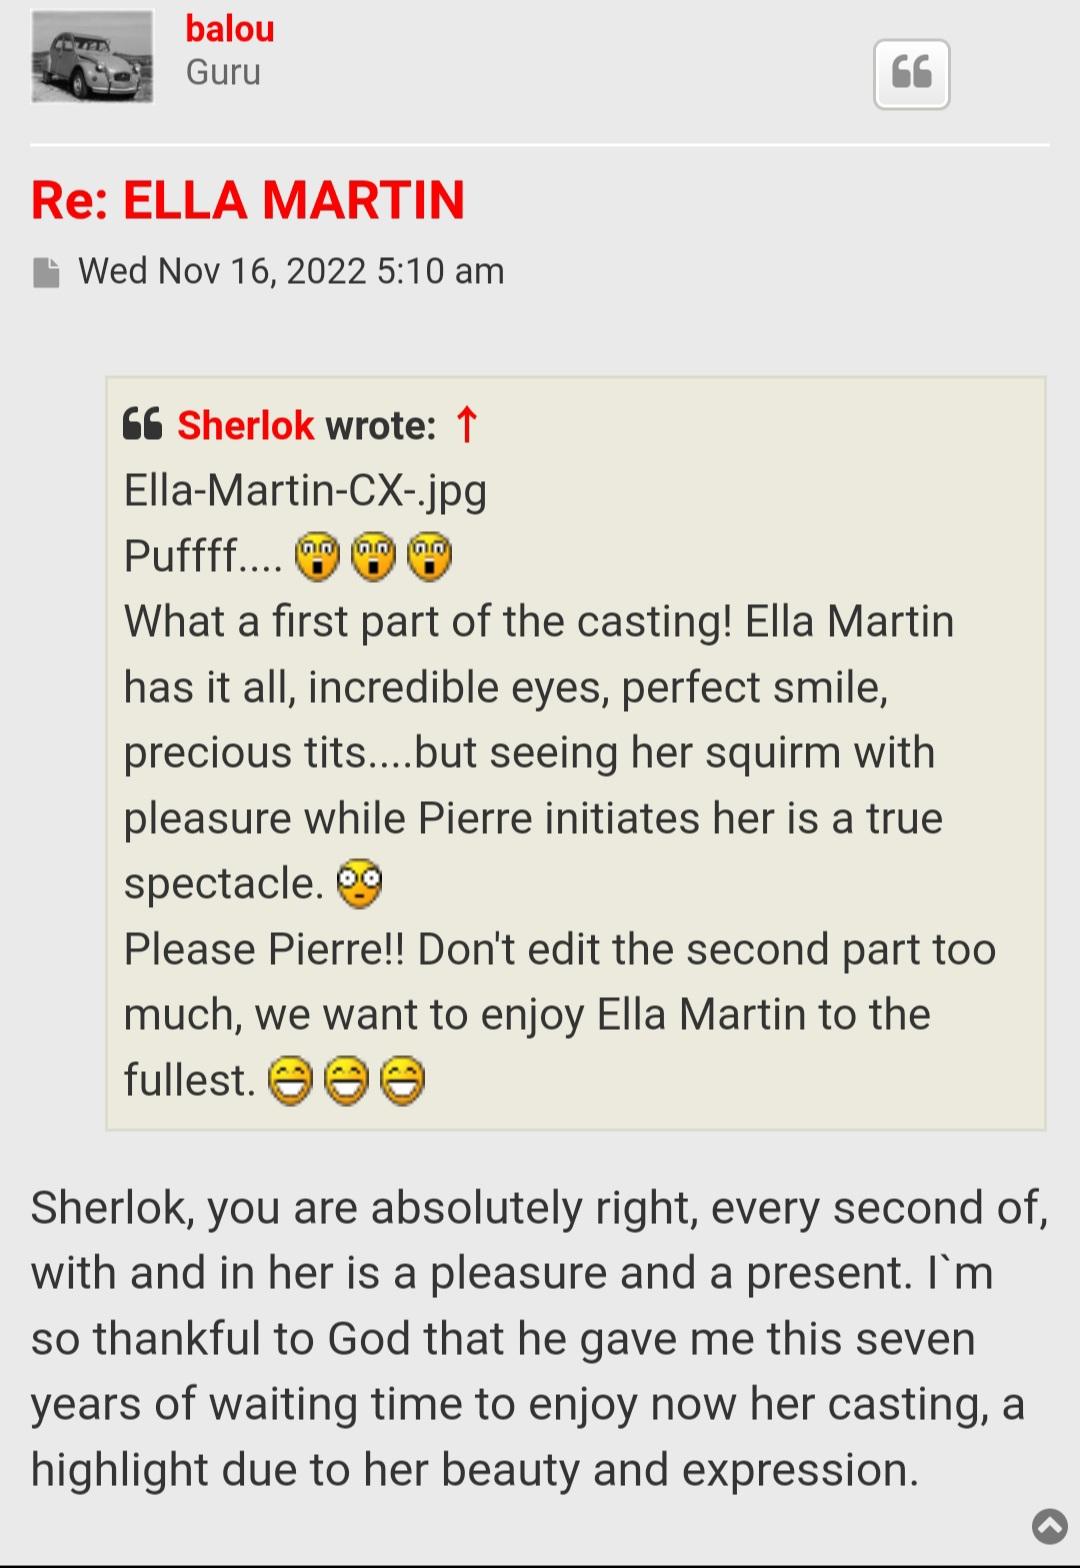Screen dimensions: 1080x1568
Task: Click the "Wed Nov 16, 2022 5:10 am" timestamp
Action: [291, 271]
